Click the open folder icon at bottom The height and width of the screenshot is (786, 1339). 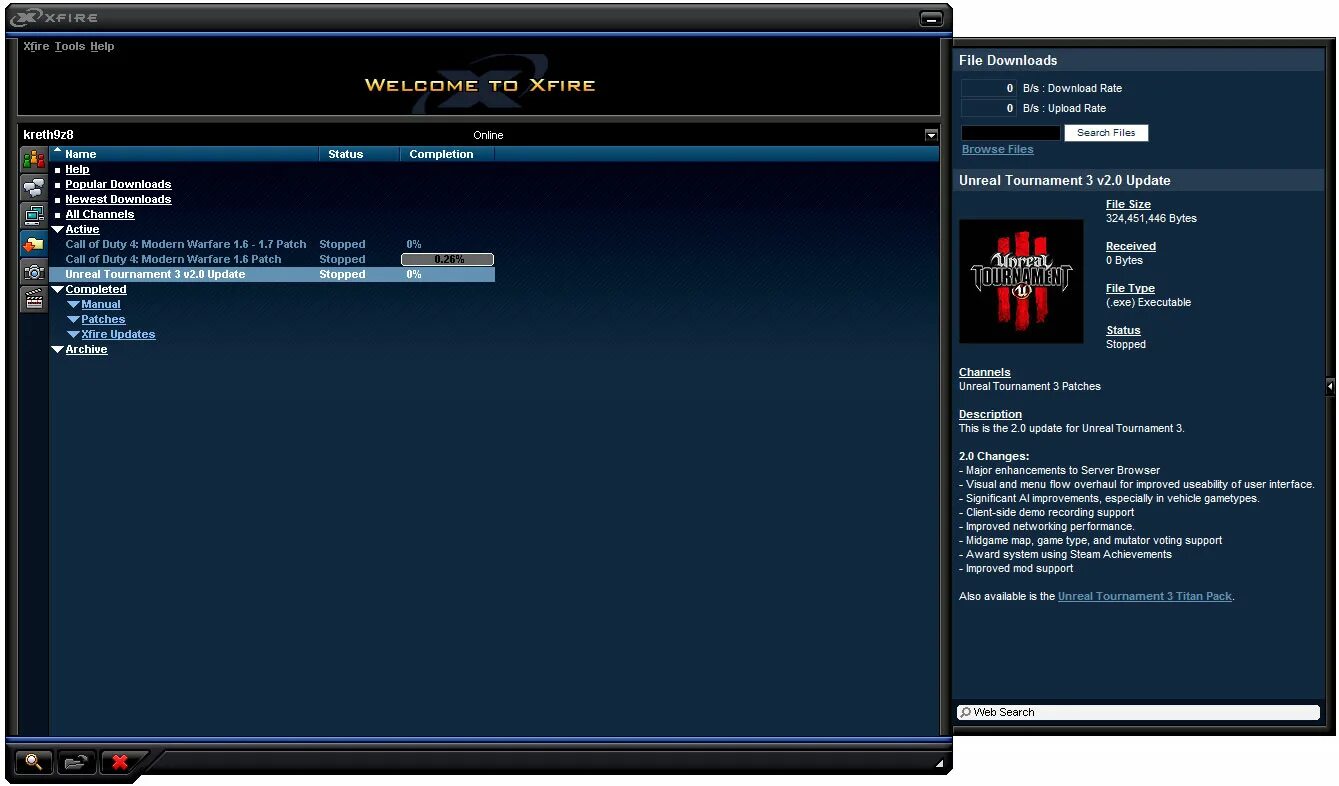pos(76,763)
